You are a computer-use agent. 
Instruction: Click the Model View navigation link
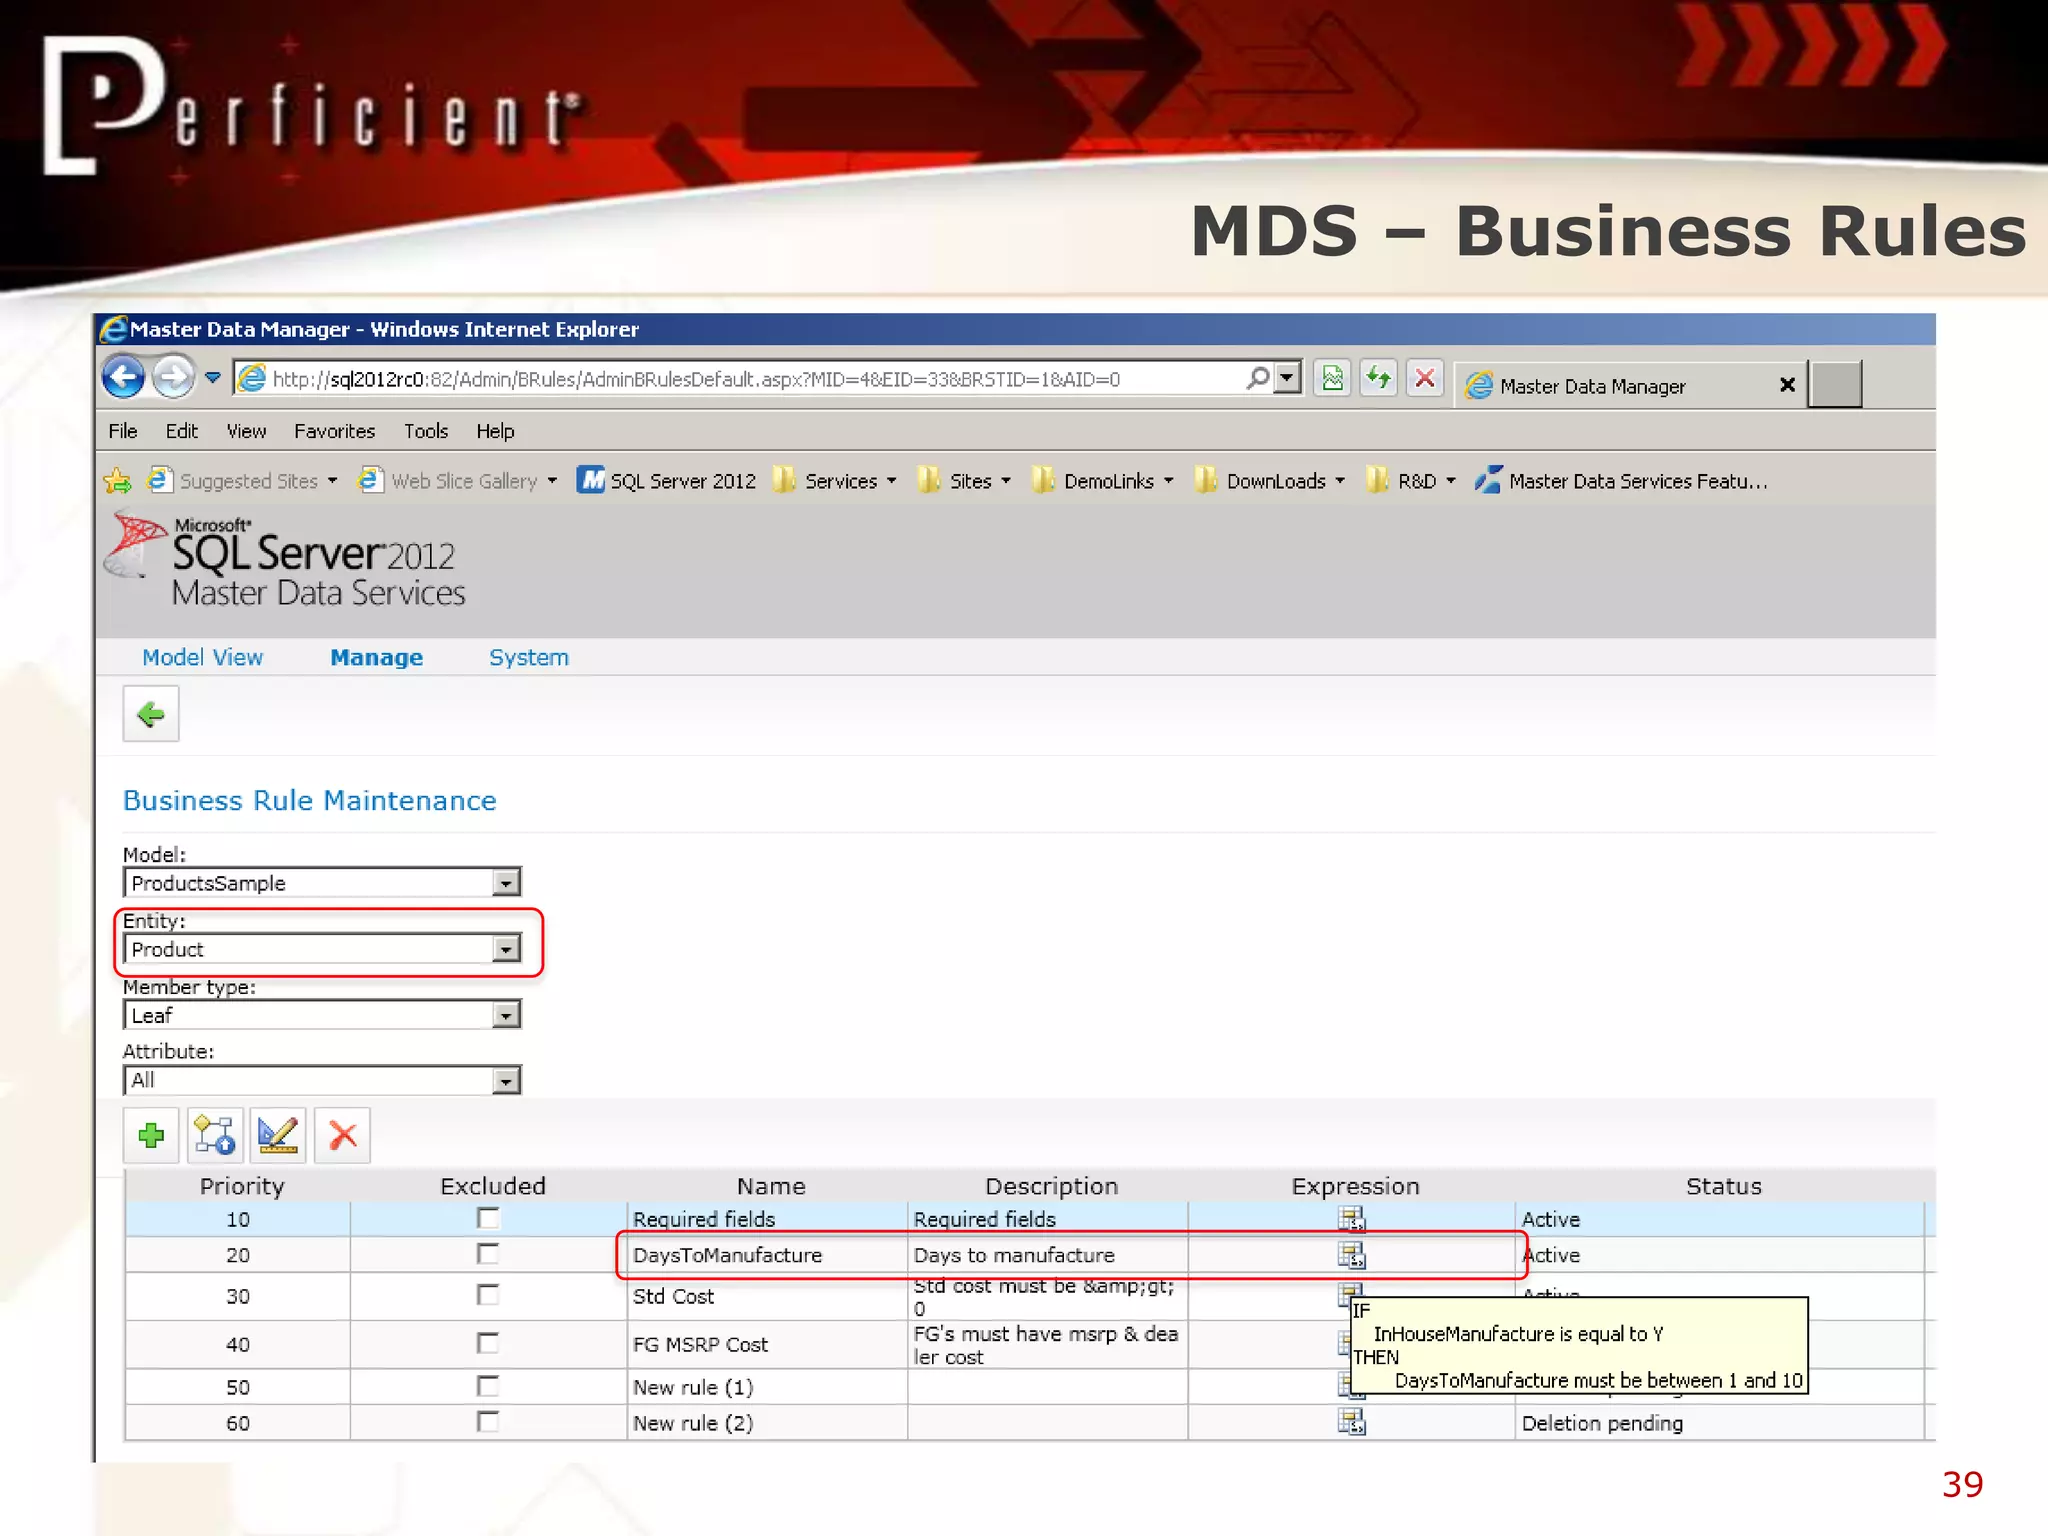tap(202, 657)
